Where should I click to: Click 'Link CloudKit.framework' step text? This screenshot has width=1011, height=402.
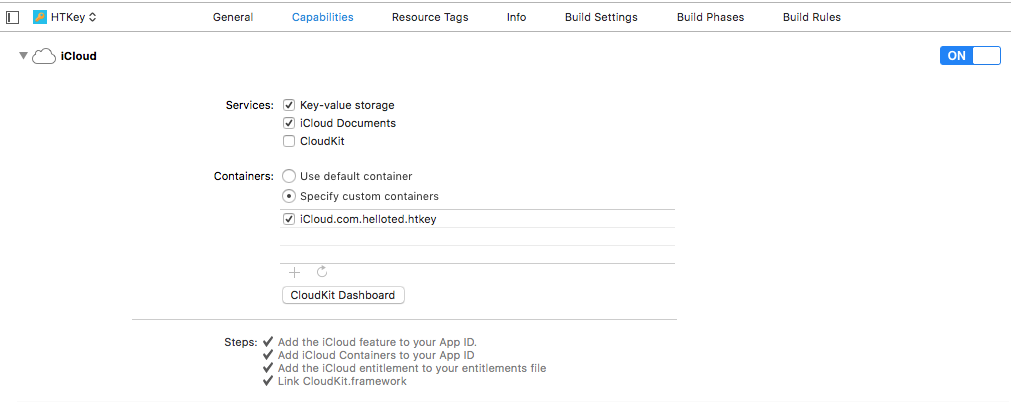click(x=342, y=381)
